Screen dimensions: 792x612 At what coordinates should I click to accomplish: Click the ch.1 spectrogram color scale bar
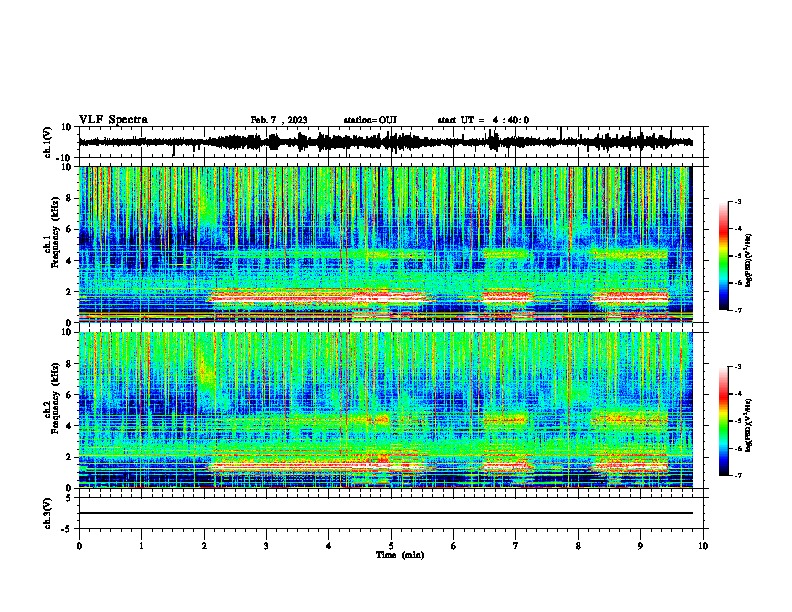(723, 256)
